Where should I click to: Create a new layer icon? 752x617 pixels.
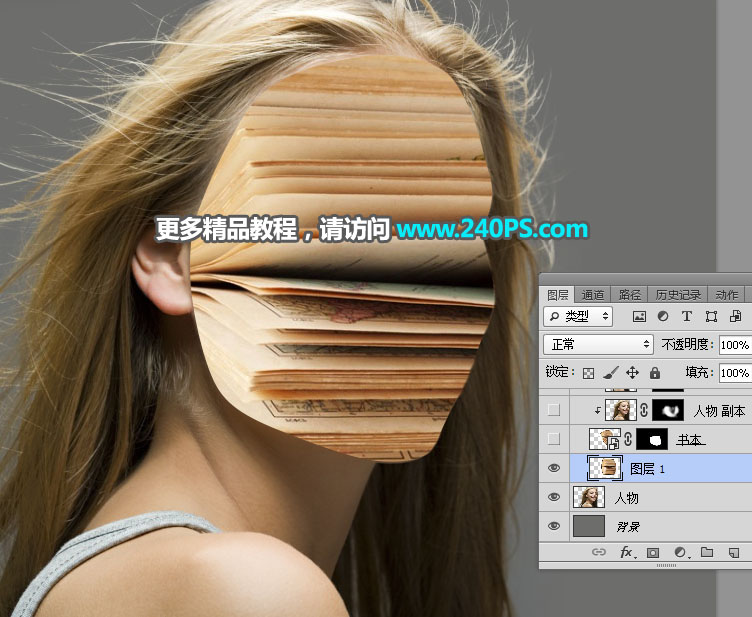coord(734,553)
